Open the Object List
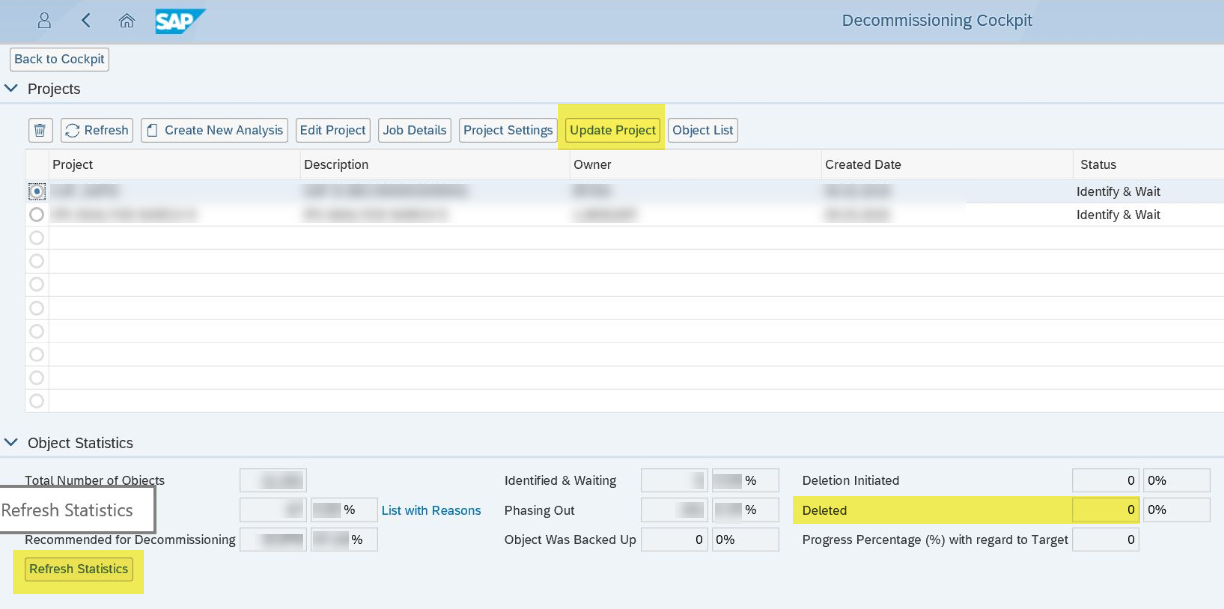The width and height of the screenshot is (1224, 609). 703,130
